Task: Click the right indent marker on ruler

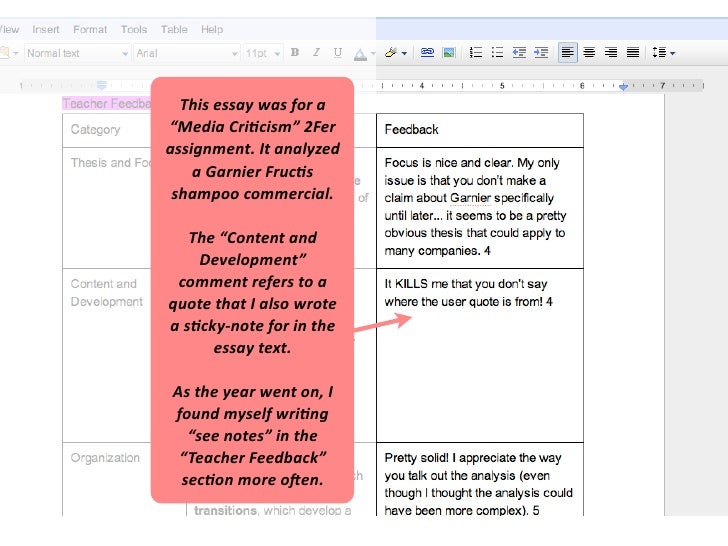Action: 624,86
